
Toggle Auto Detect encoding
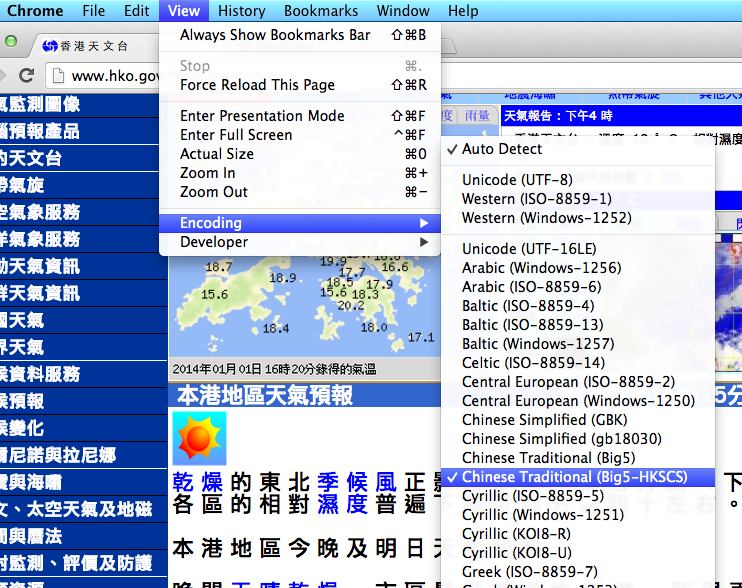pyautogui.click(x=577, y=149)
